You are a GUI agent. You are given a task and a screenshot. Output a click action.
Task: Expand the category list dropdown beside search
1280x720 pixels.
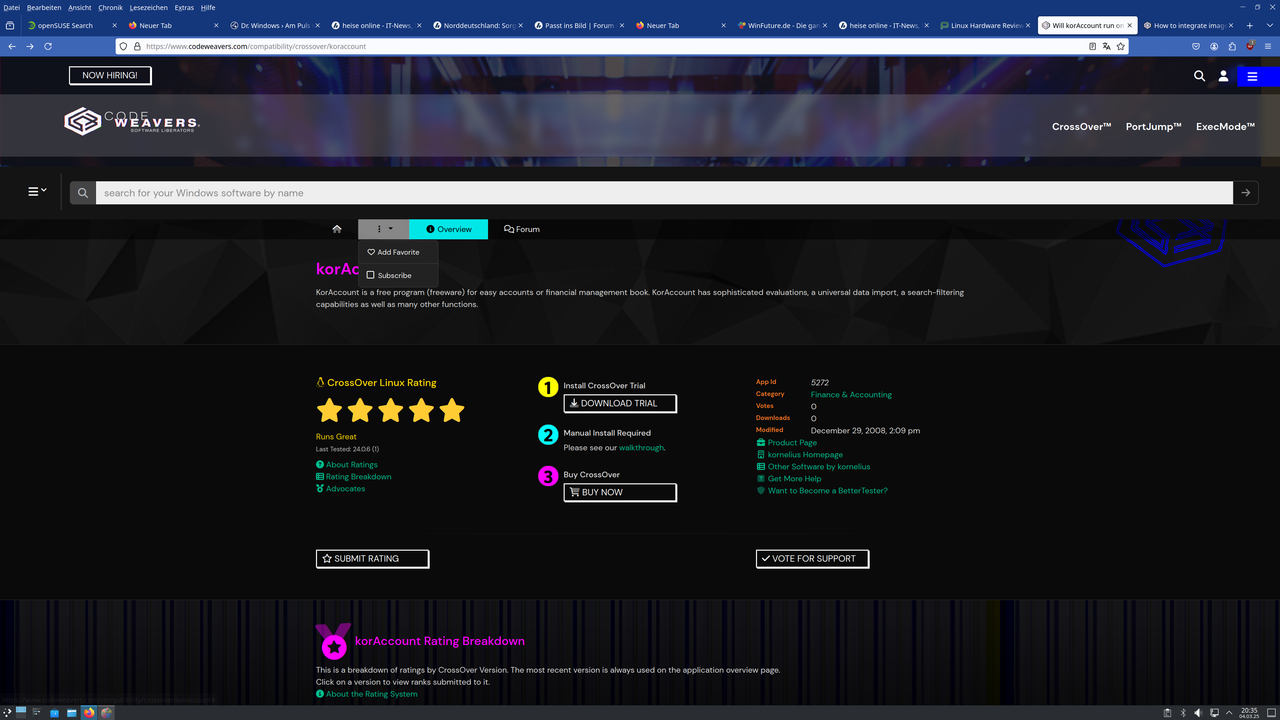tap(37, 191)
